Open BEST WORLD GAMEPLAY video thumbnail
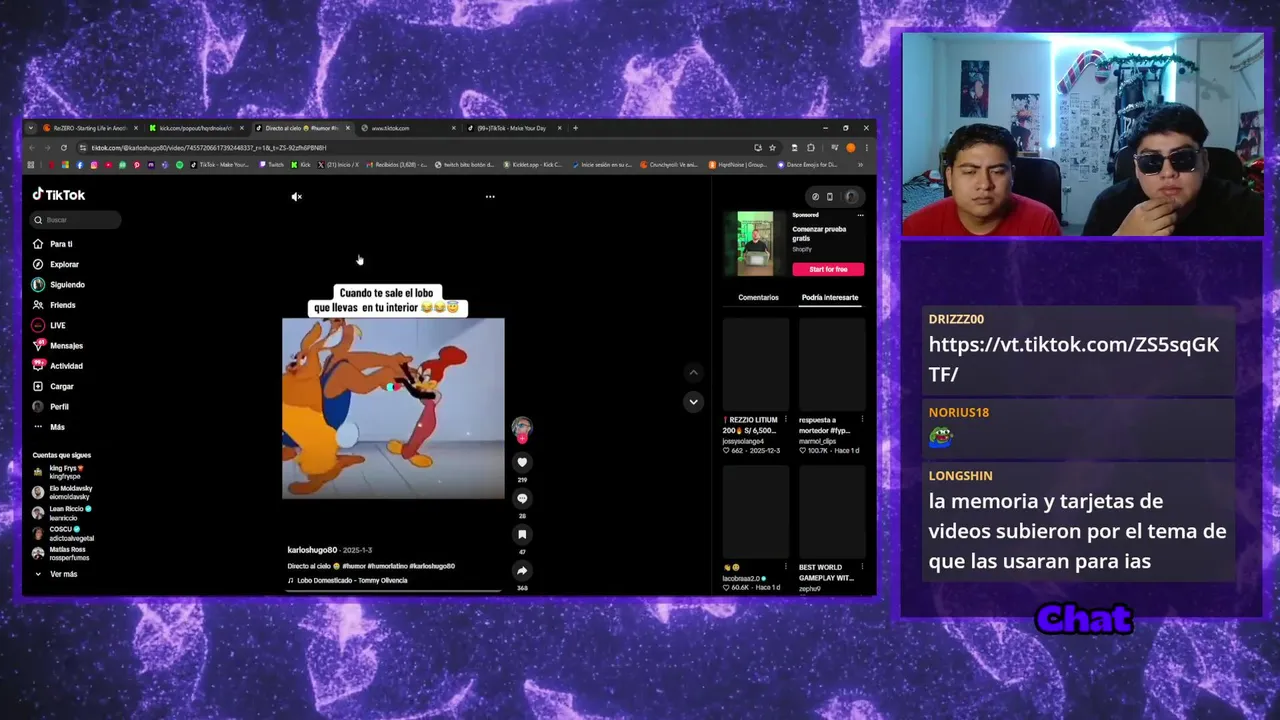The width and height of the screenshot is (1280, 720). [x=831, y=513]
